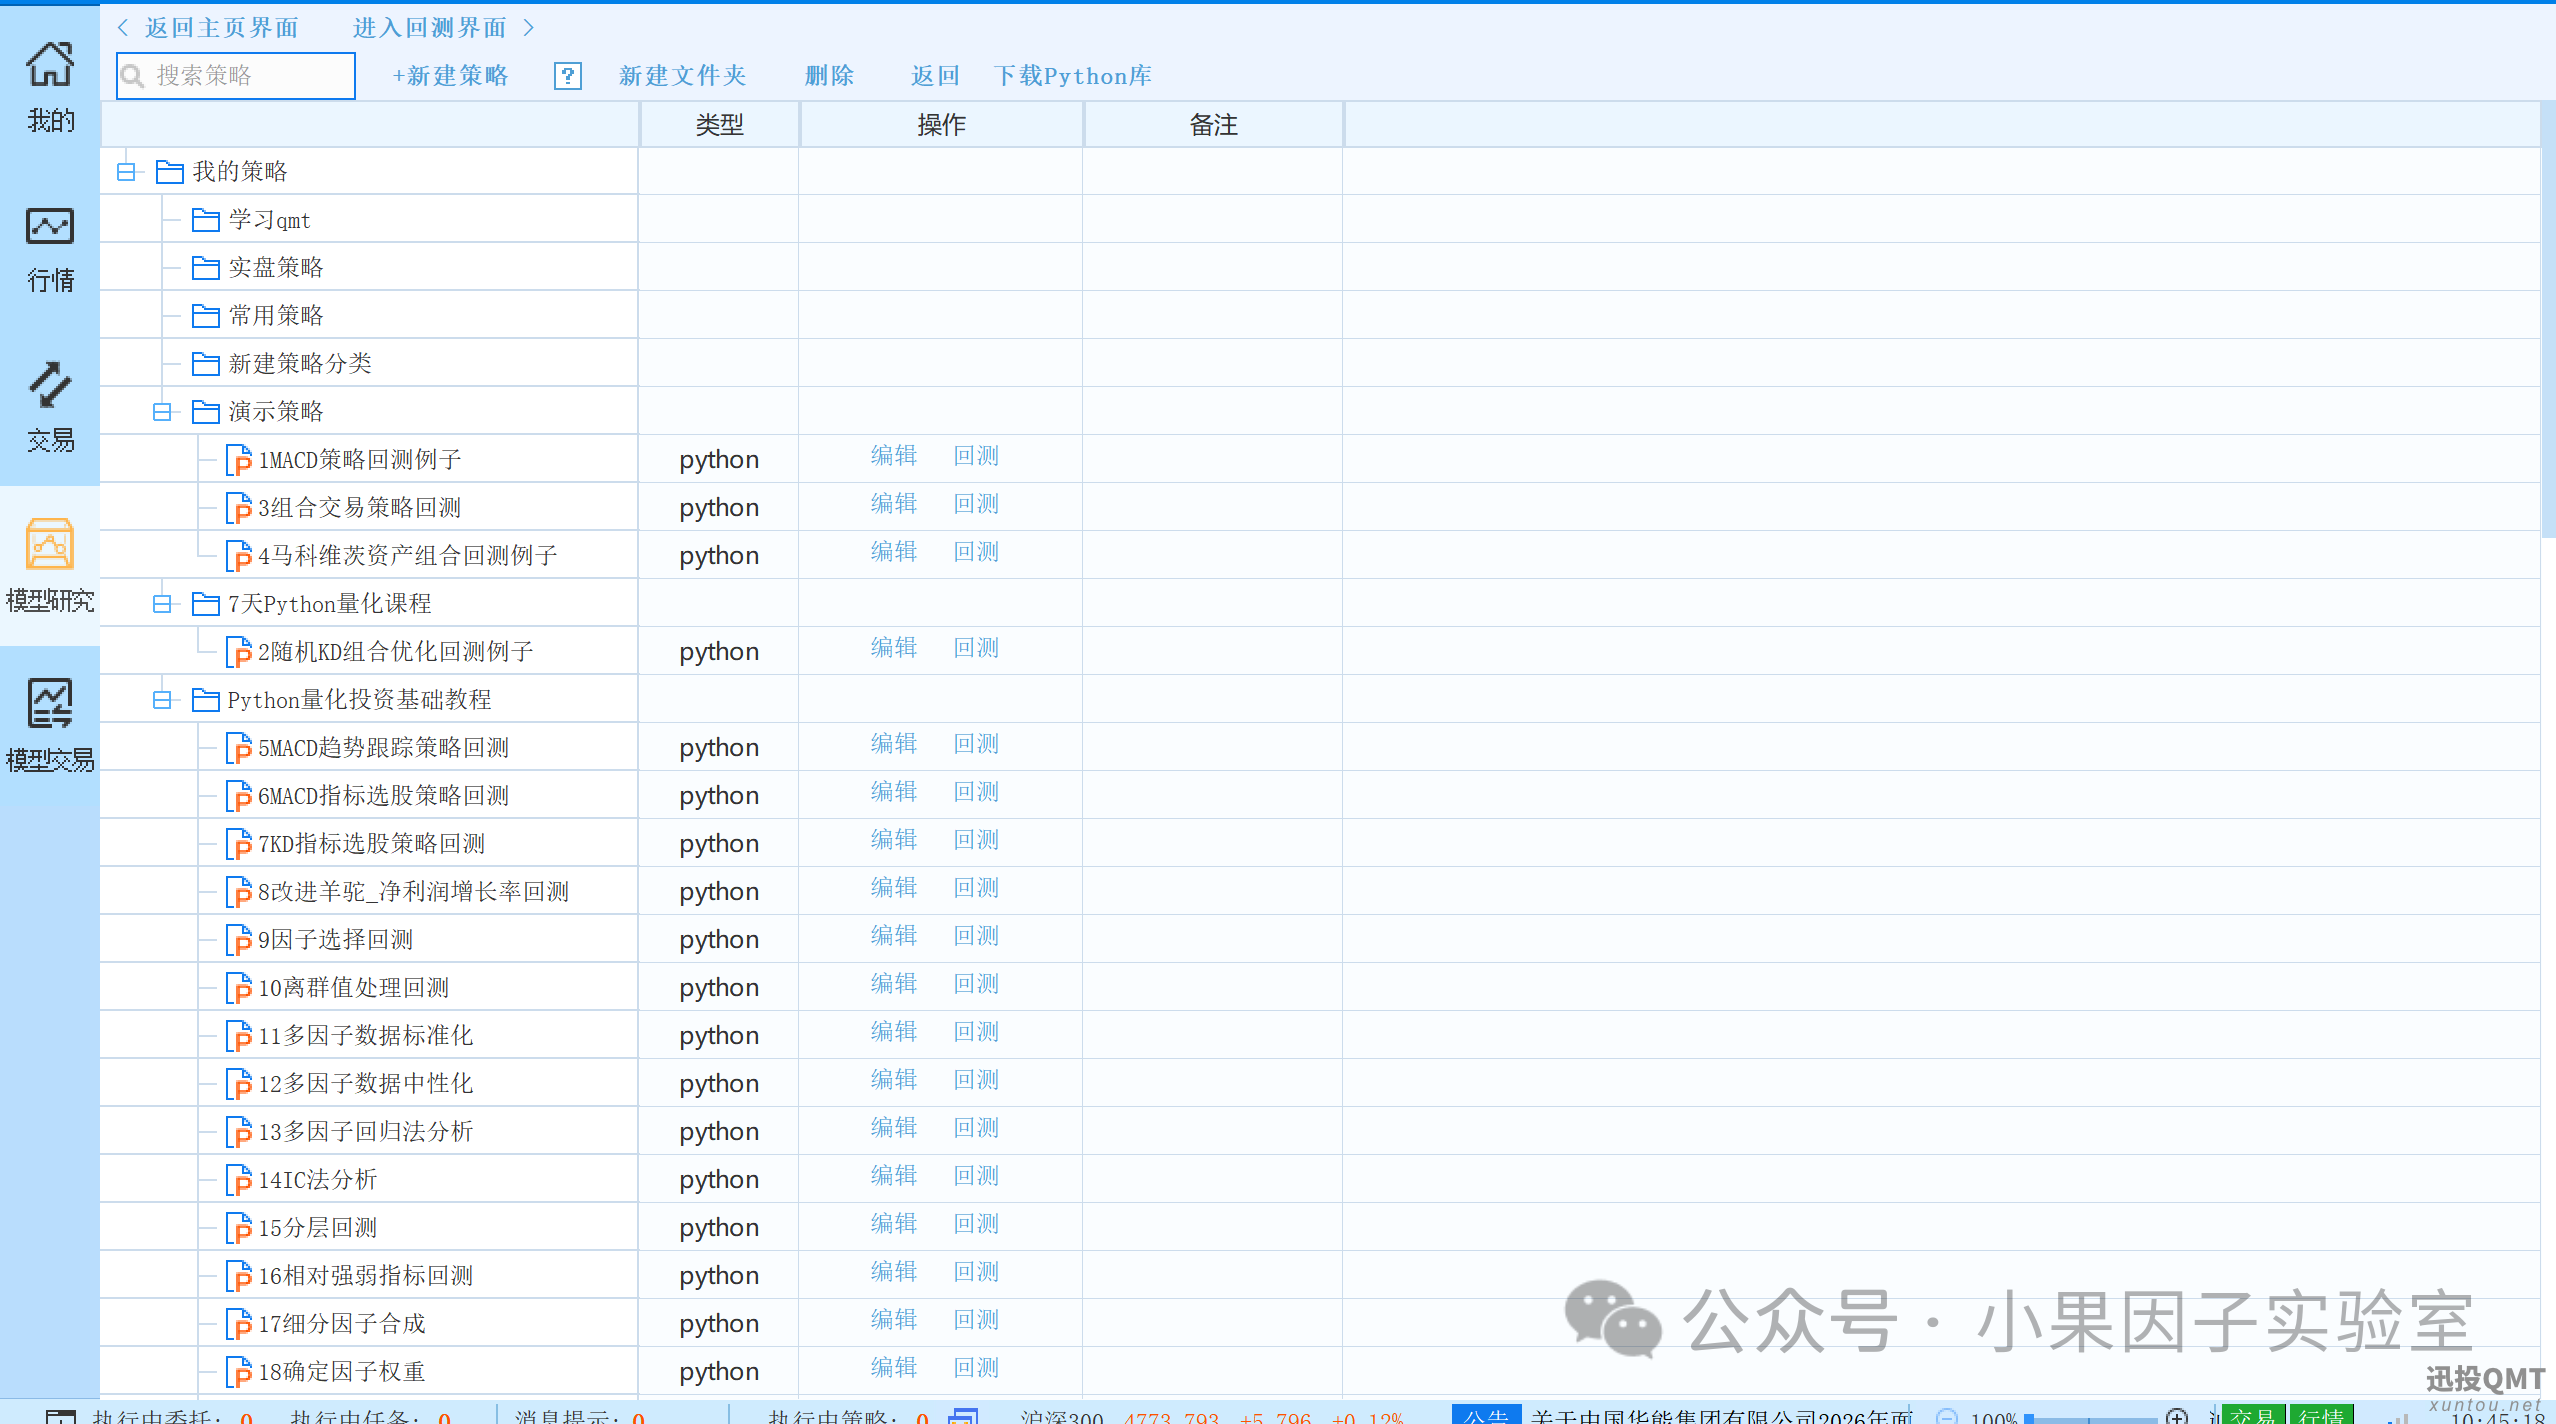Collapse the 演示策略 folder
The image size is (2556, 1424).
pyautogui.click(x=162, y=412)
